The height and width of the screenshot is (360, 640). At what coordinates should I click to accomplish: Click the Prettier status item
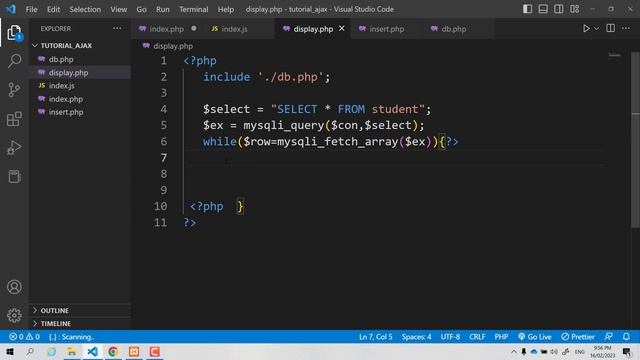pyautogui.click(x=578, y=337)
